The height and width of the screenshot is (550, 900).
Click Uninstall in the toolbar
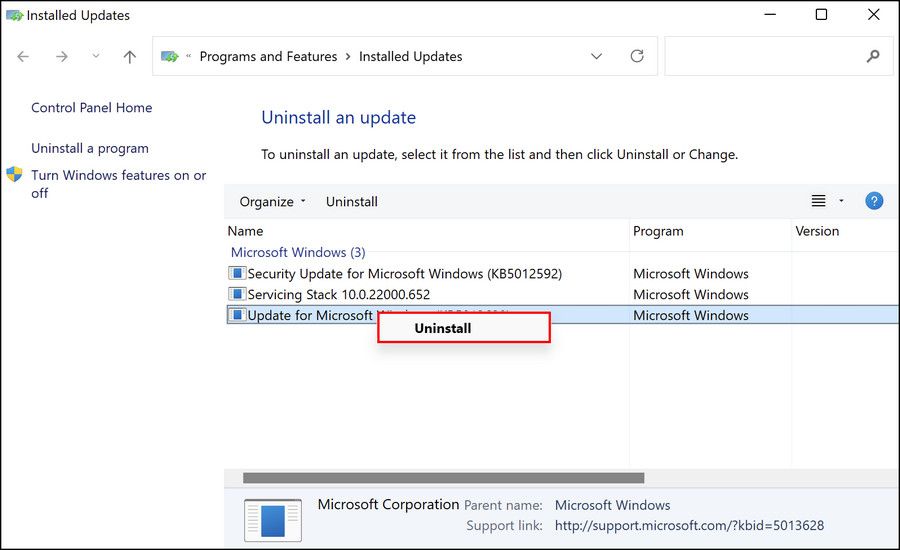(x=351, y=202)
